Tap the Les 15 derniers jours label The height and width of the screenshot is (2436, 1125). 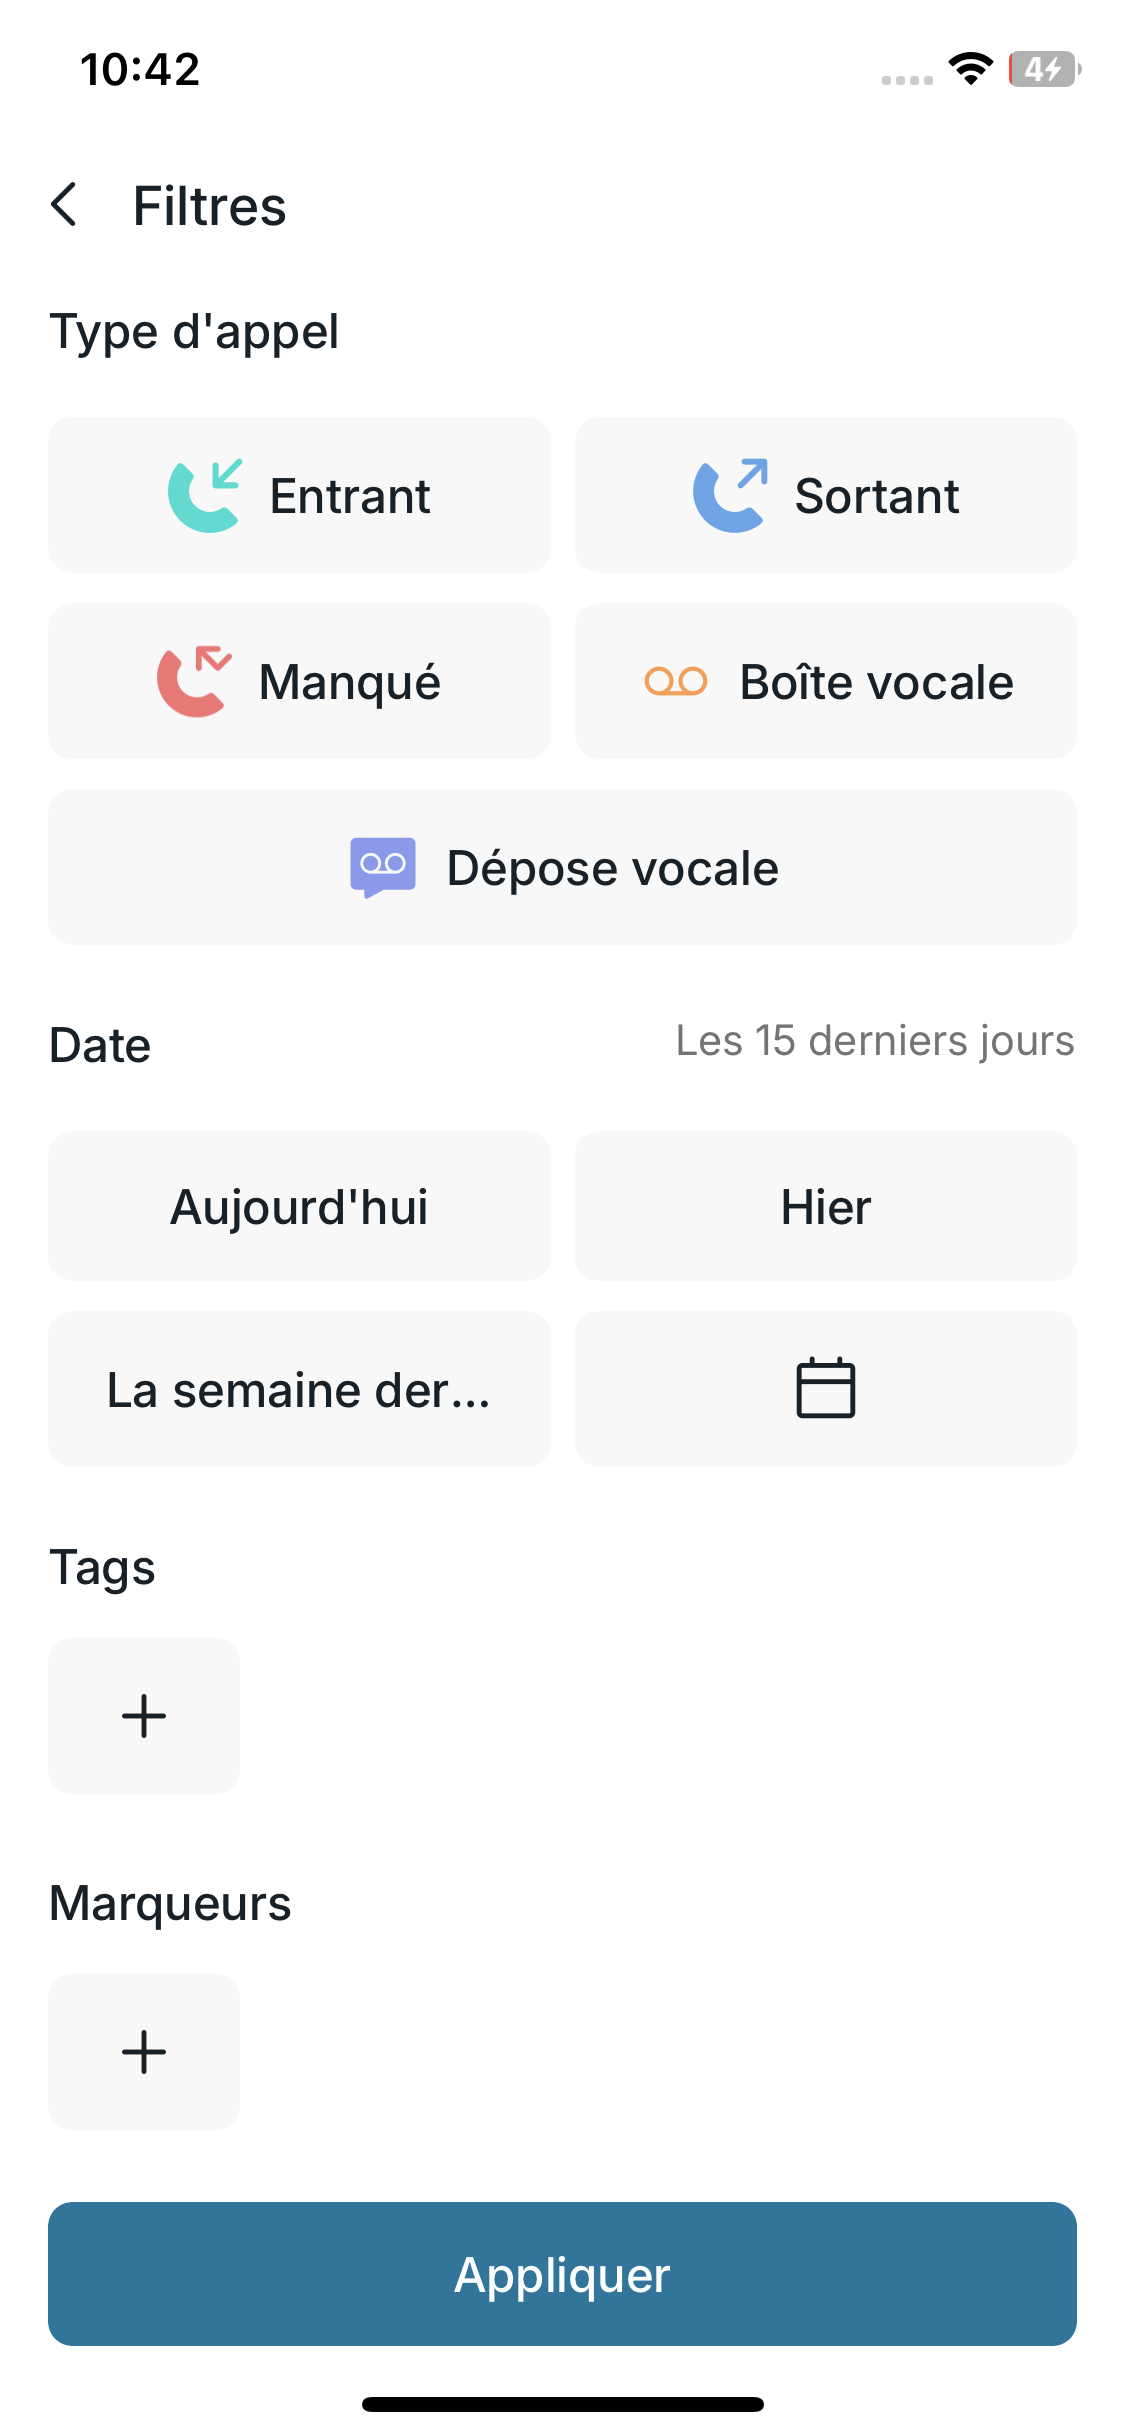coord(874,1041)
